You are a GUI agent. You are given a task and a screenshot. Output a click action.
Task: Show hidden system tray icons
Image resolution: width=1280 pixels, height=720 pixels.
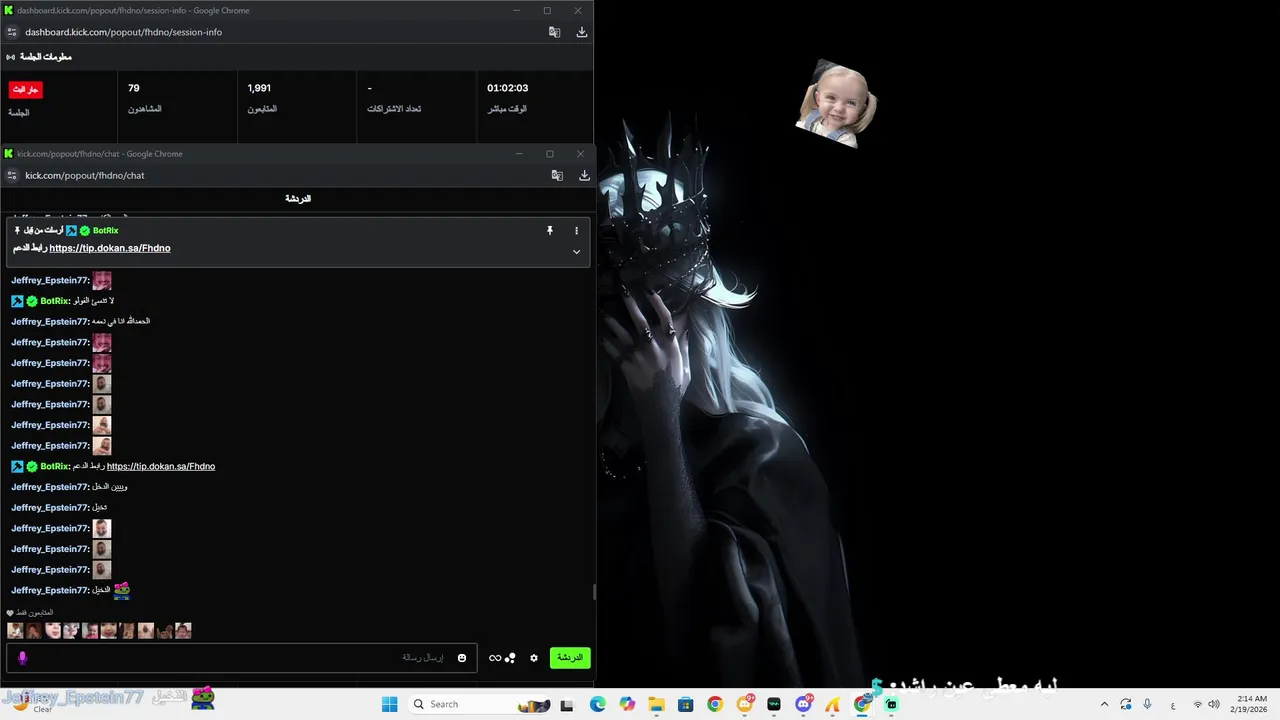[x=1104, y=704]
